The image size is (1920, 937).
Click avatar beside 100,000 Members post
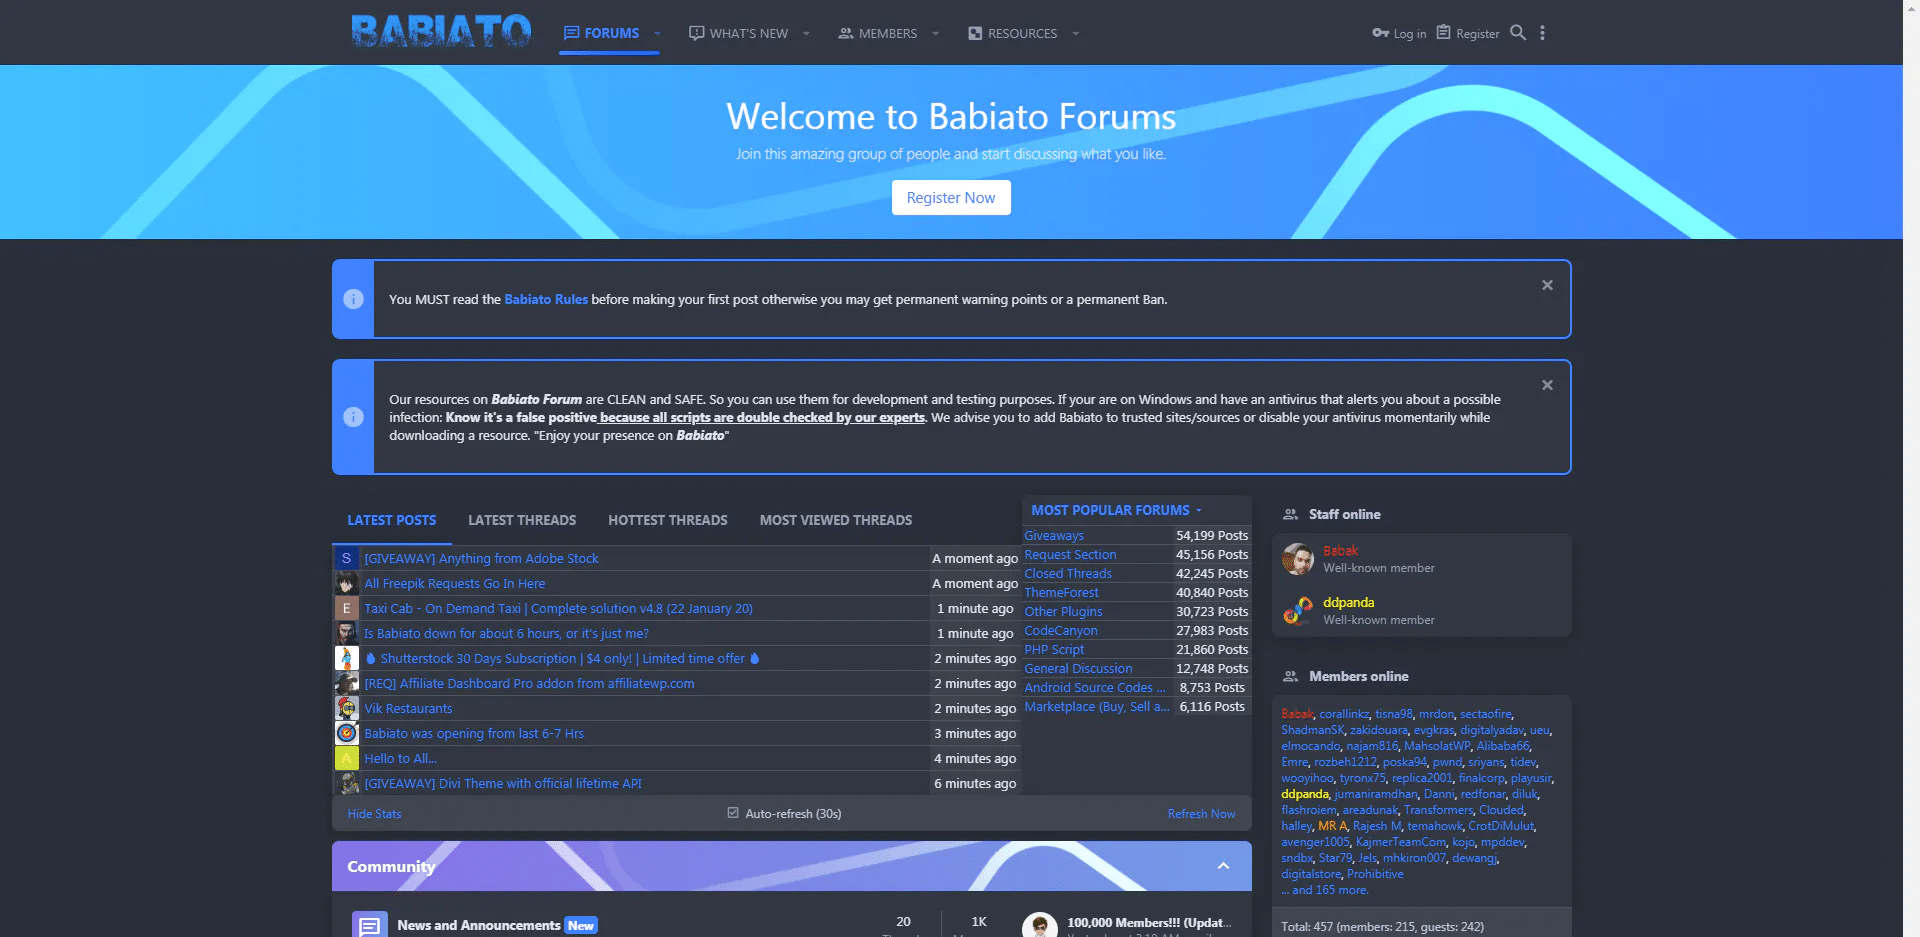1040,925
